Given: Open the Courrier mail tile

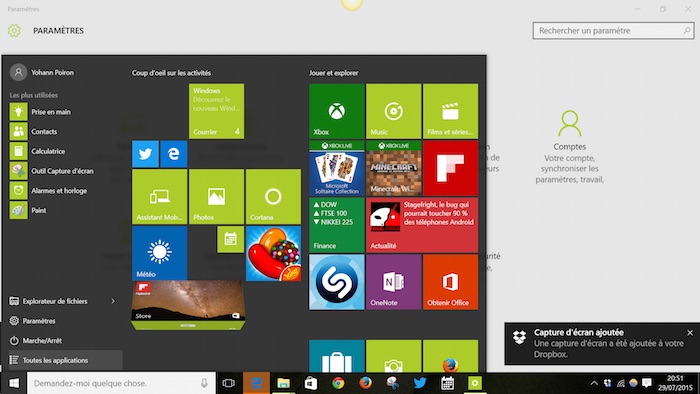Looking at the screenshot, I should pyautogui.click(x=216, y=111).
